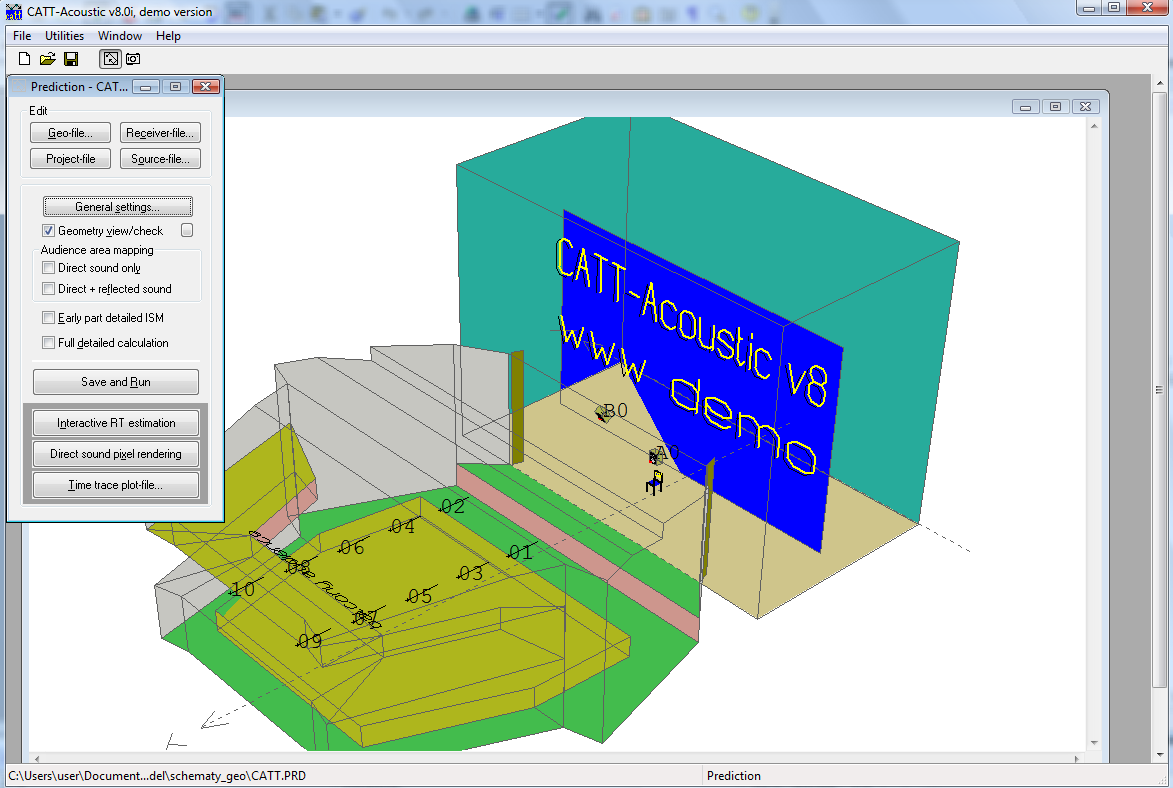The image size is (1173, 788).
Task: Open General settings dialog
Action: 117,207
